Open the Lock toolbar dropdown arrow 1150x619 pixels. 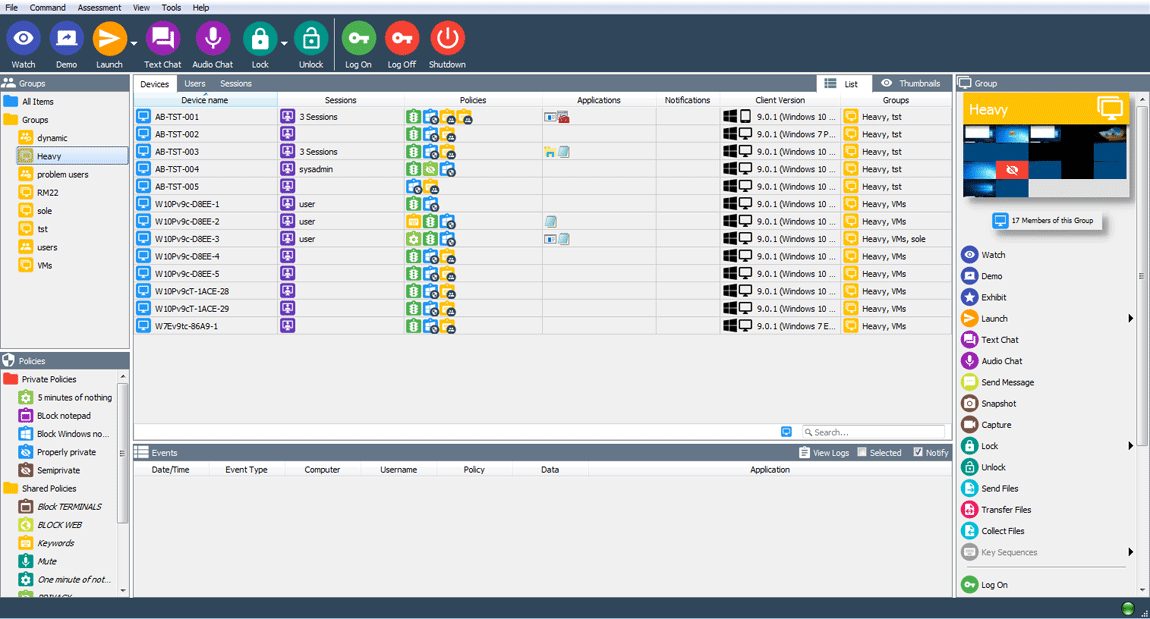285,44
